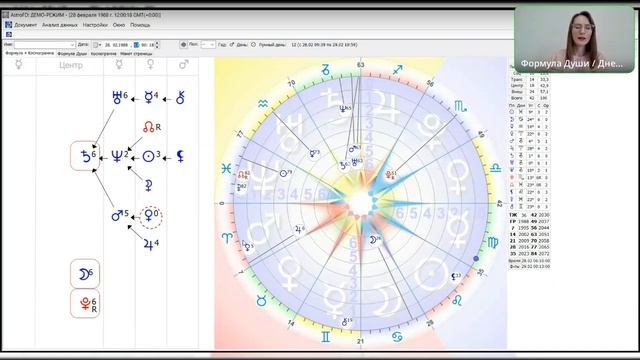Click the time stepper arrows
The image size is (640, 360).
pos(157,45)
